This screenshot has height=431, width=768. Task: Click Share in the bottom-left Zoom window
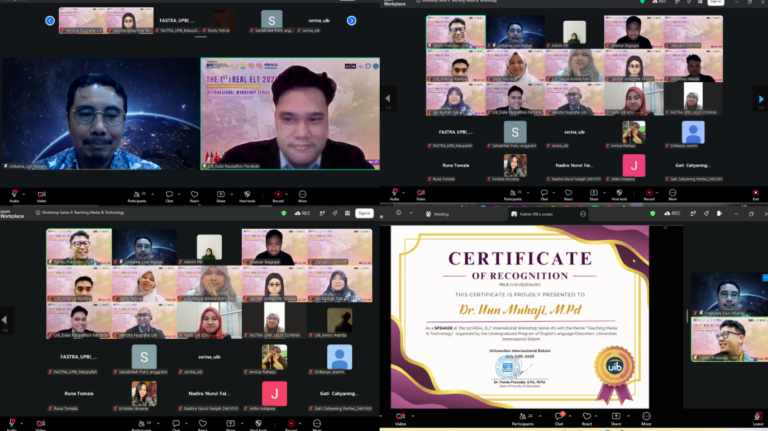point(231,424)
